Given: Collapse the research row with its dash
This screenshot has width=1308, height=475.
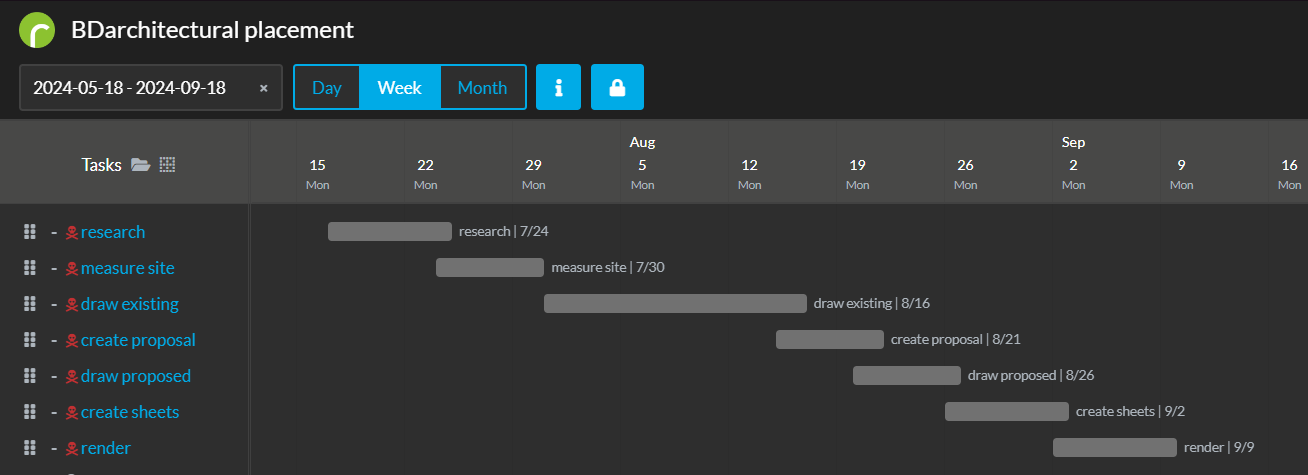Looking at the screenshot, I should pyautogui.click(x=54, y=232).
